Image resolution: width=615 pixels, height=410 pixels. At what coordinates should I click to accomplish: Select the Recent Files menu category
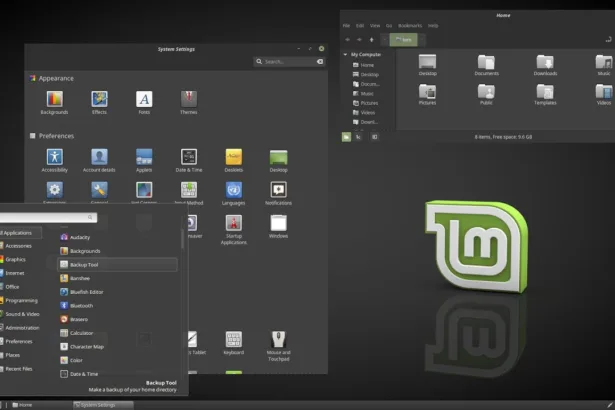coord(21,369)
